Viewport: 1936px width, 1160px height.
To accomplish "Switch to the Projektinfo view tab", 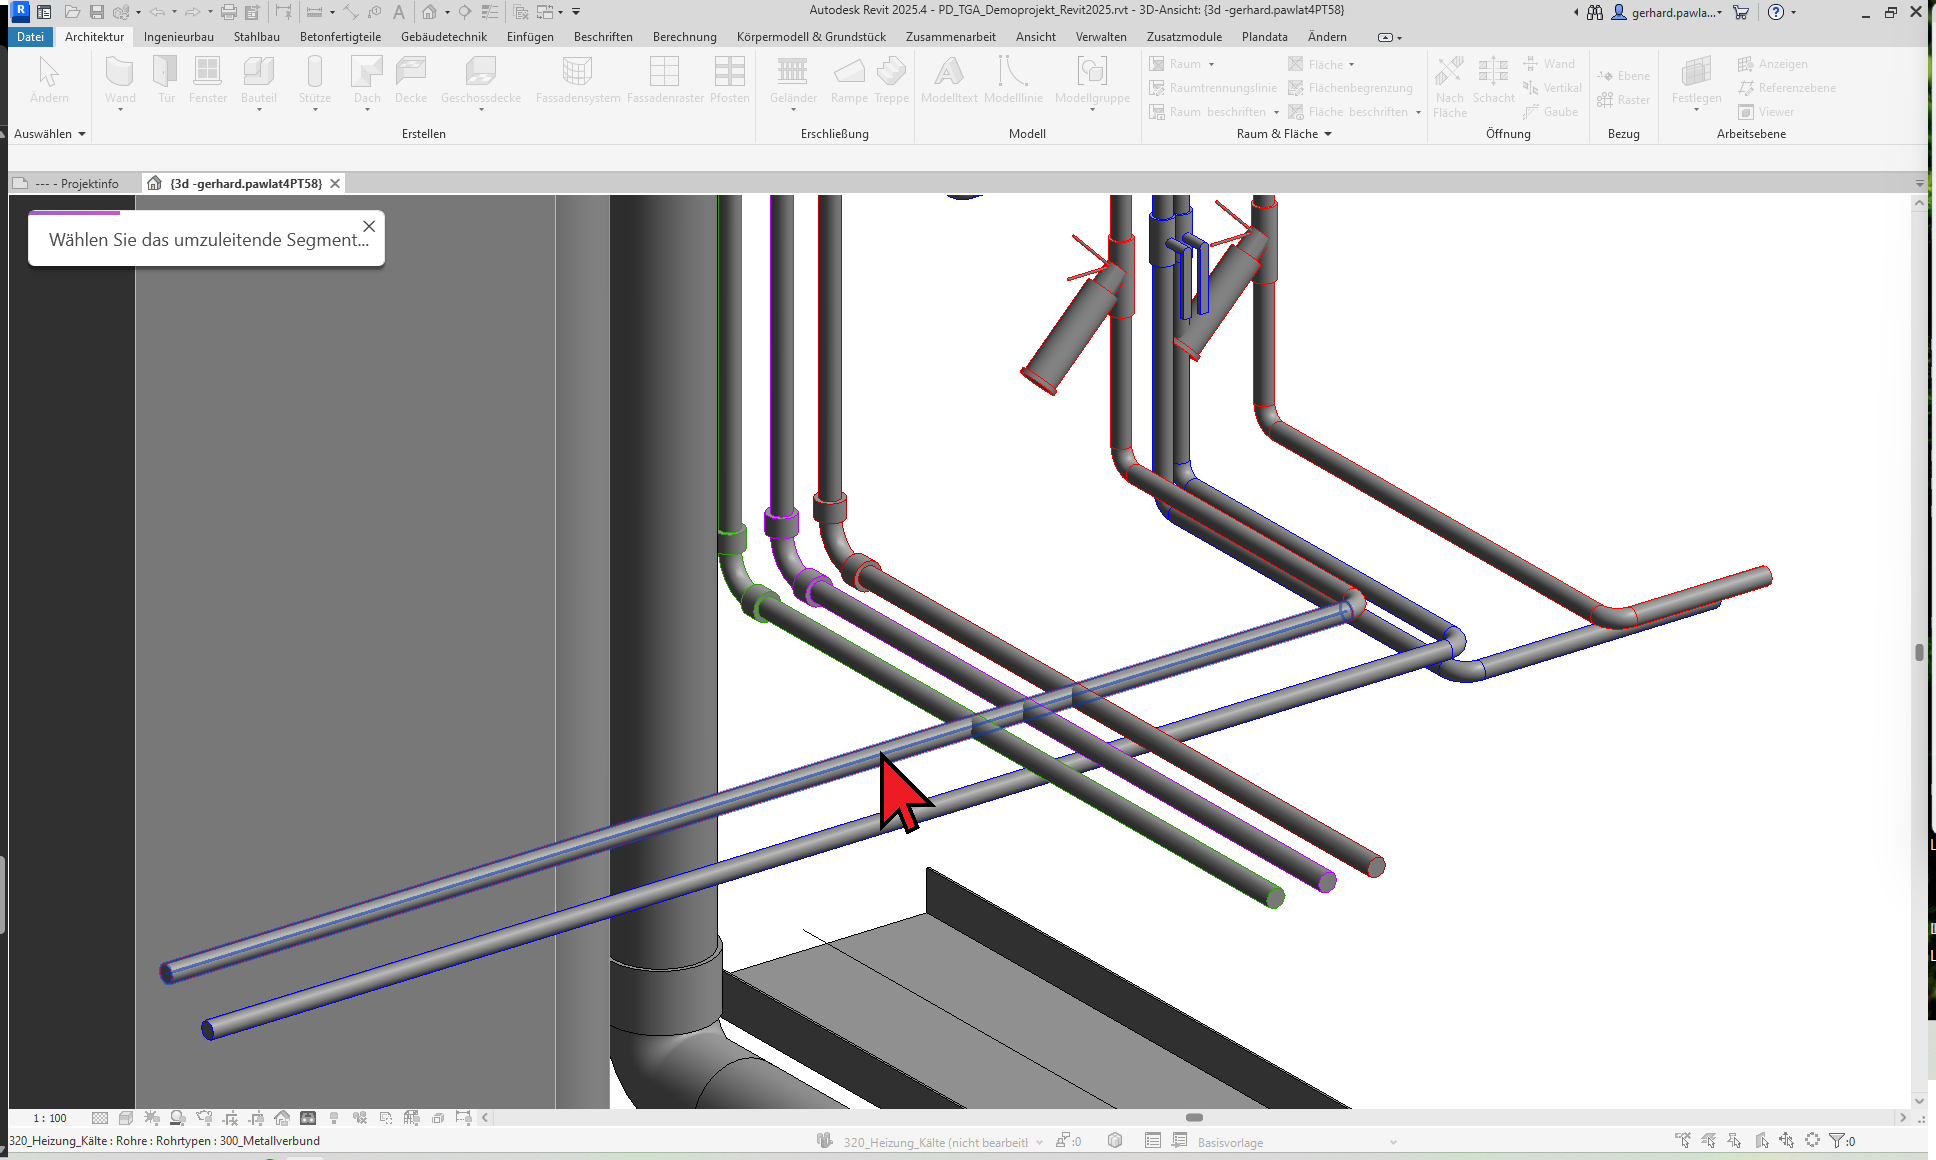I will (x=78, y=184).
